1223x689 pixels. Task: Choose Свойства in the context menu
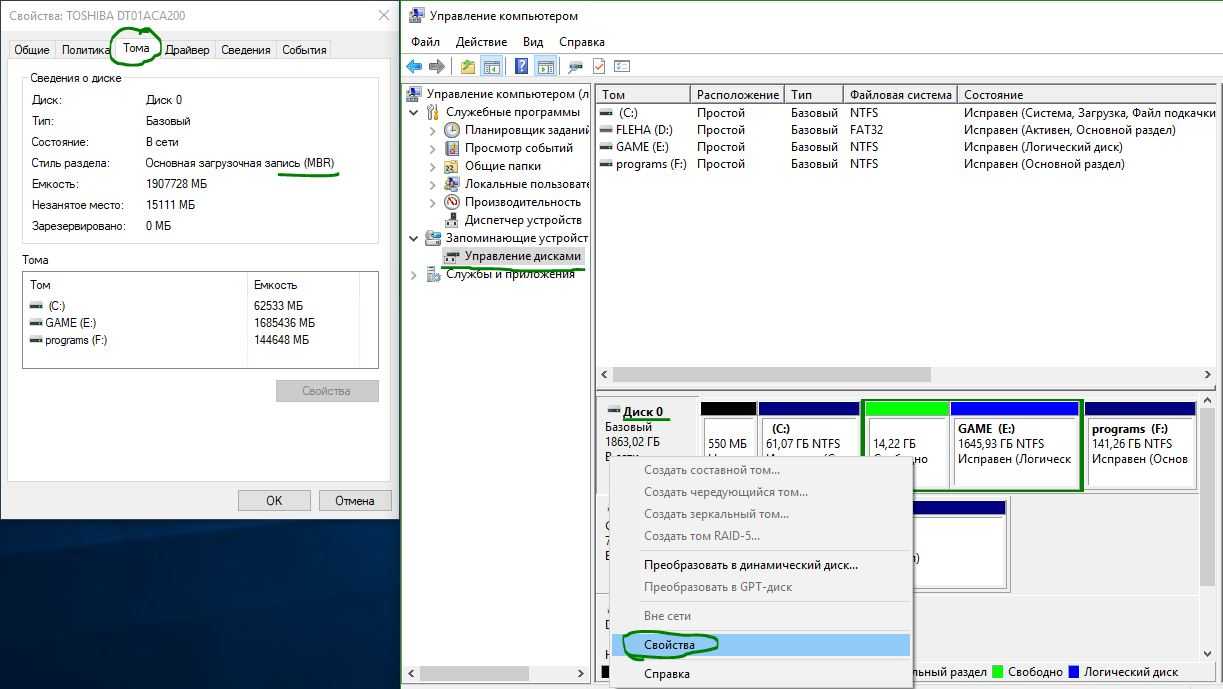669,645
